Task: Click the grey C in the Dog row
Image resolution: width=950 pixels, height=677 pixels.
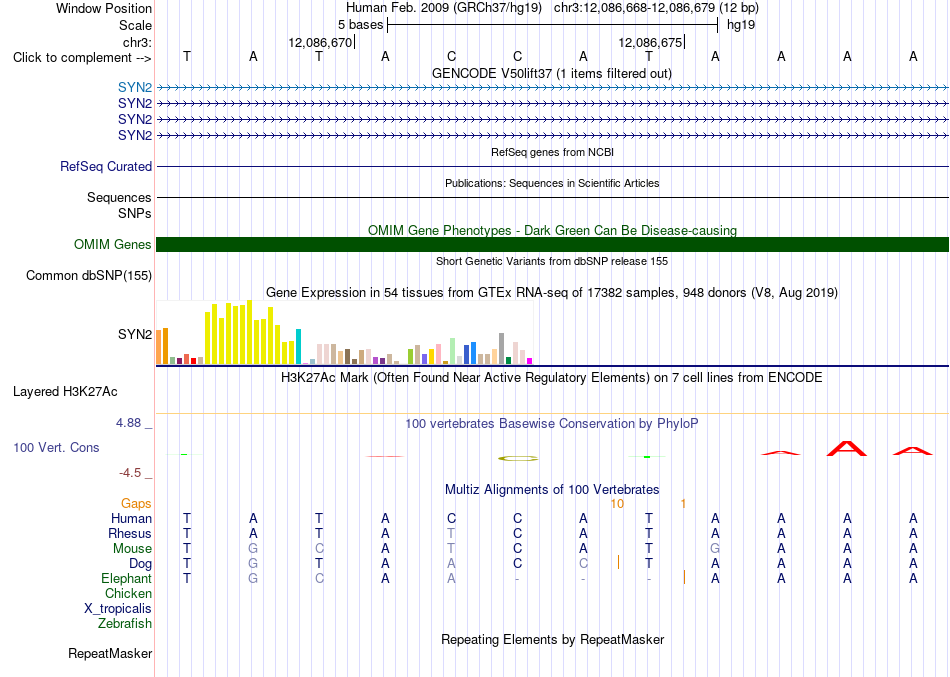Action: [x=583, y=564]
